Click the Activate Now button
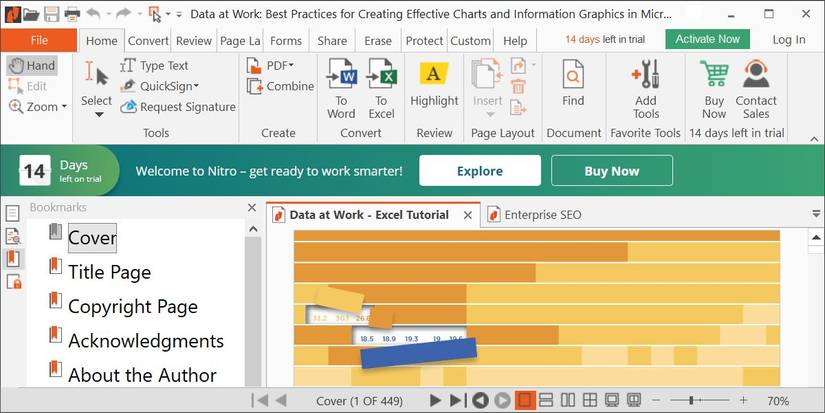This screenshot has height=413, width=825. (708, 39)
